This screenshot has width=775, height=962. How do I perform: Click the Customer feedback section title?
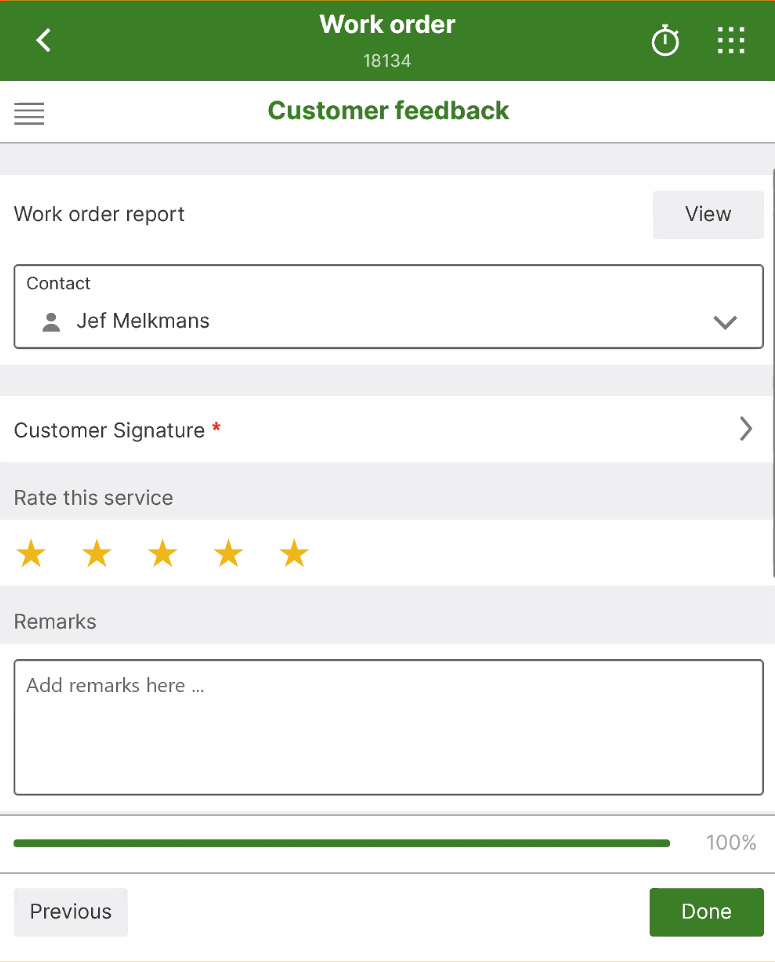pos(388,111)
